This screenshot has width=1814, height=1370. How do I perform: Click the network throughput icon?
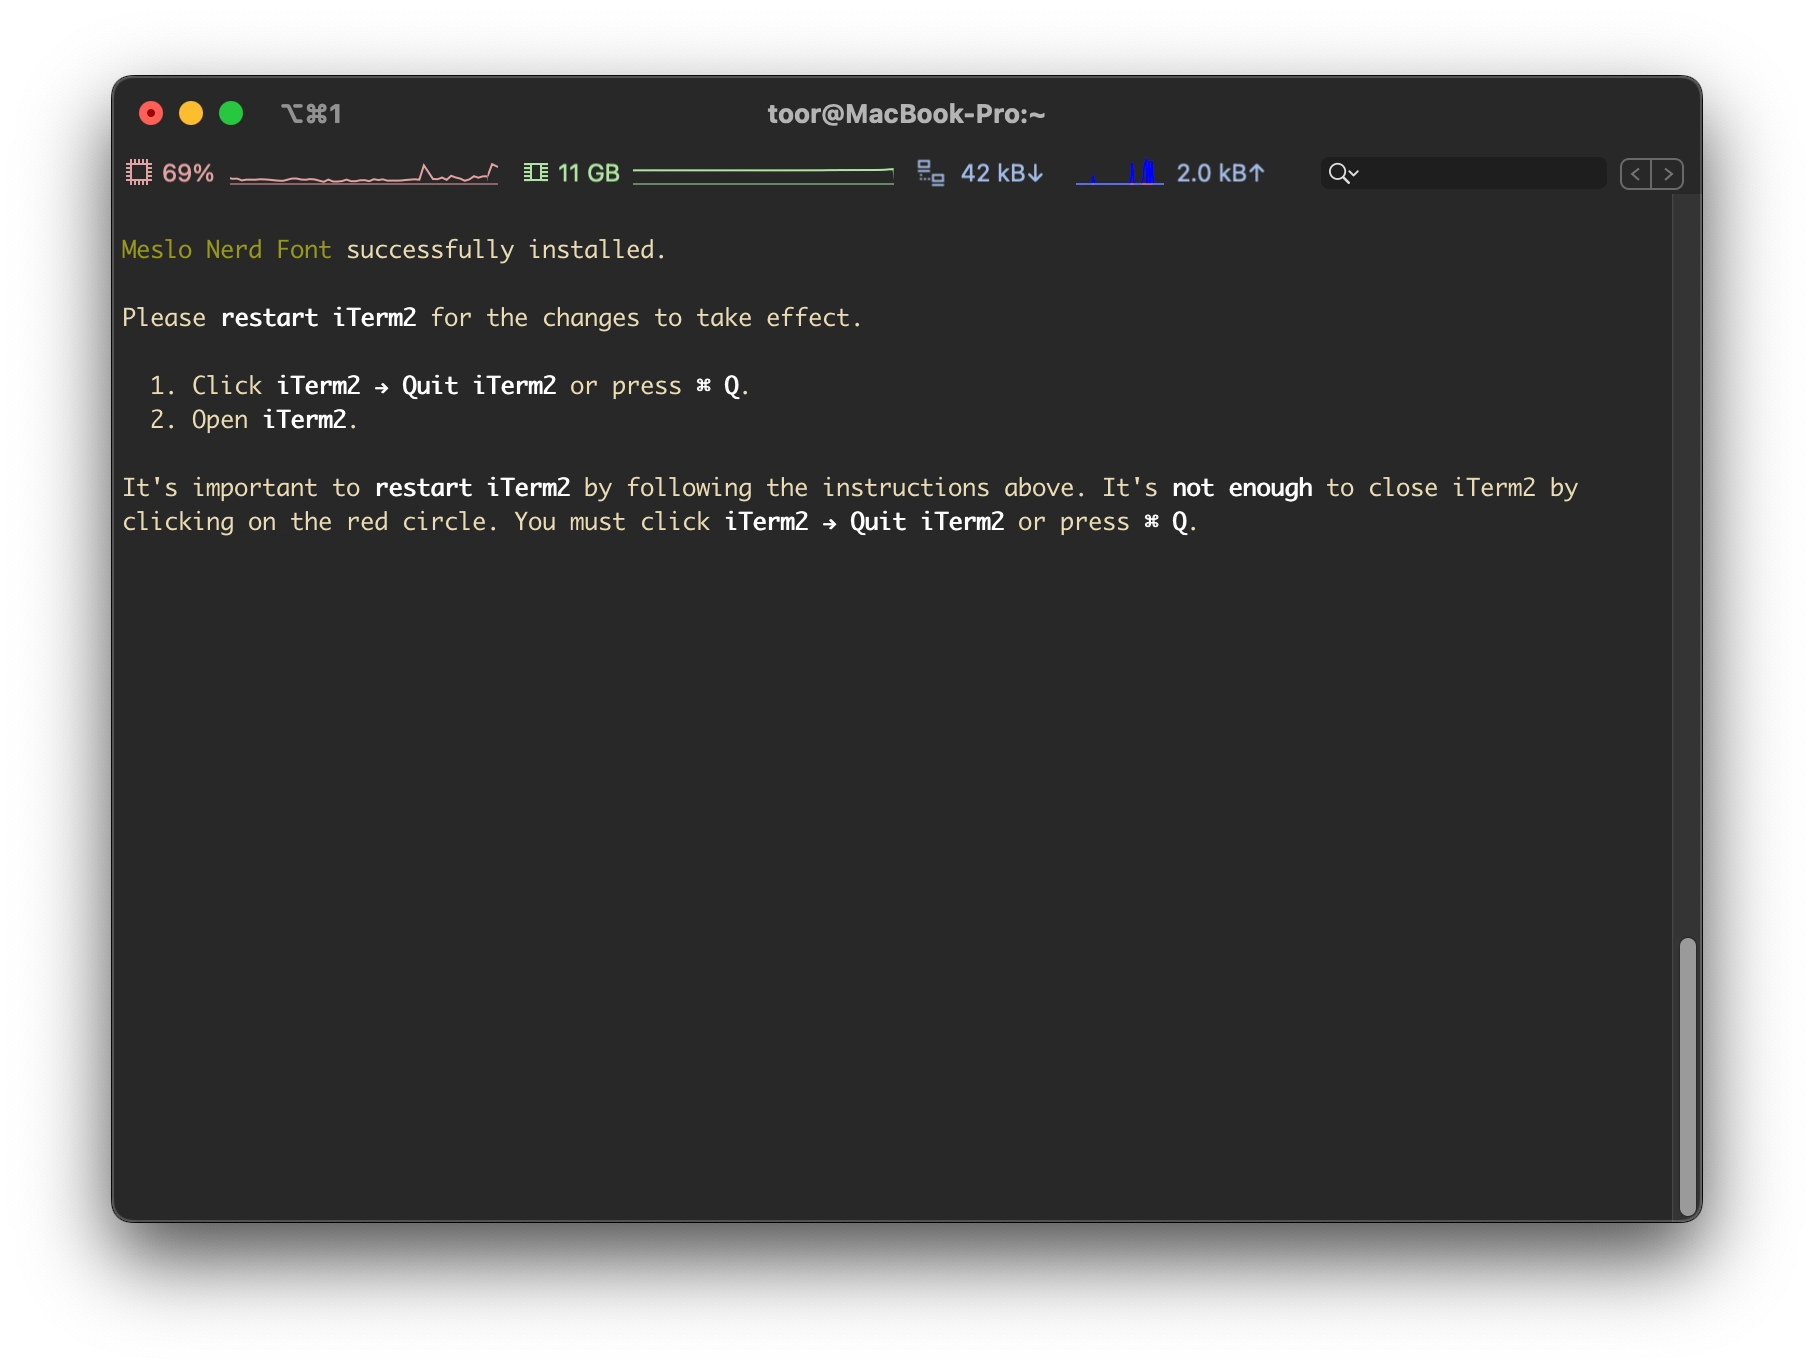click(931, 173)
